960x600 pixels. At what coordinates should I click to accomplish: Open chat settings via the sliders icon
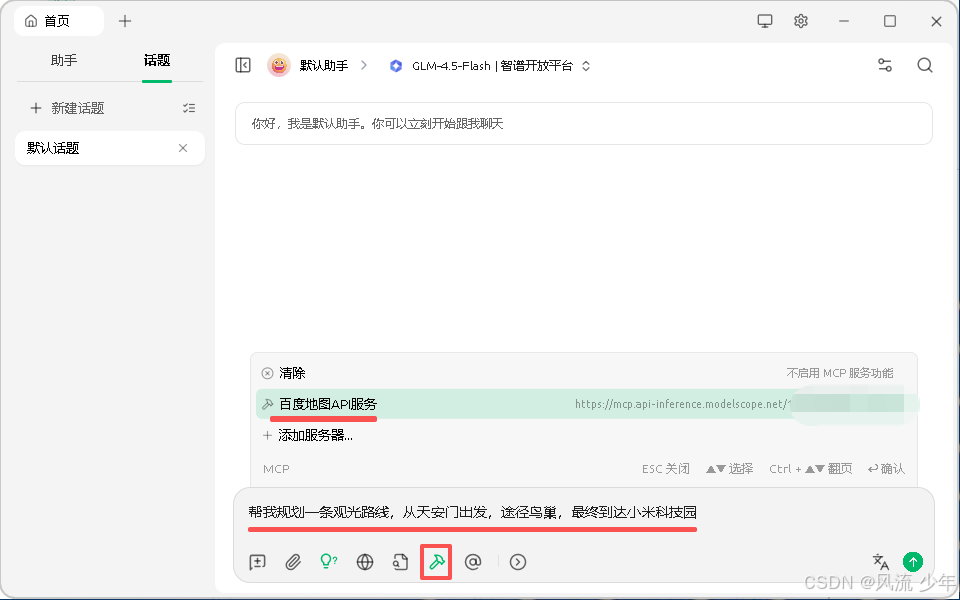click(884, 64)
